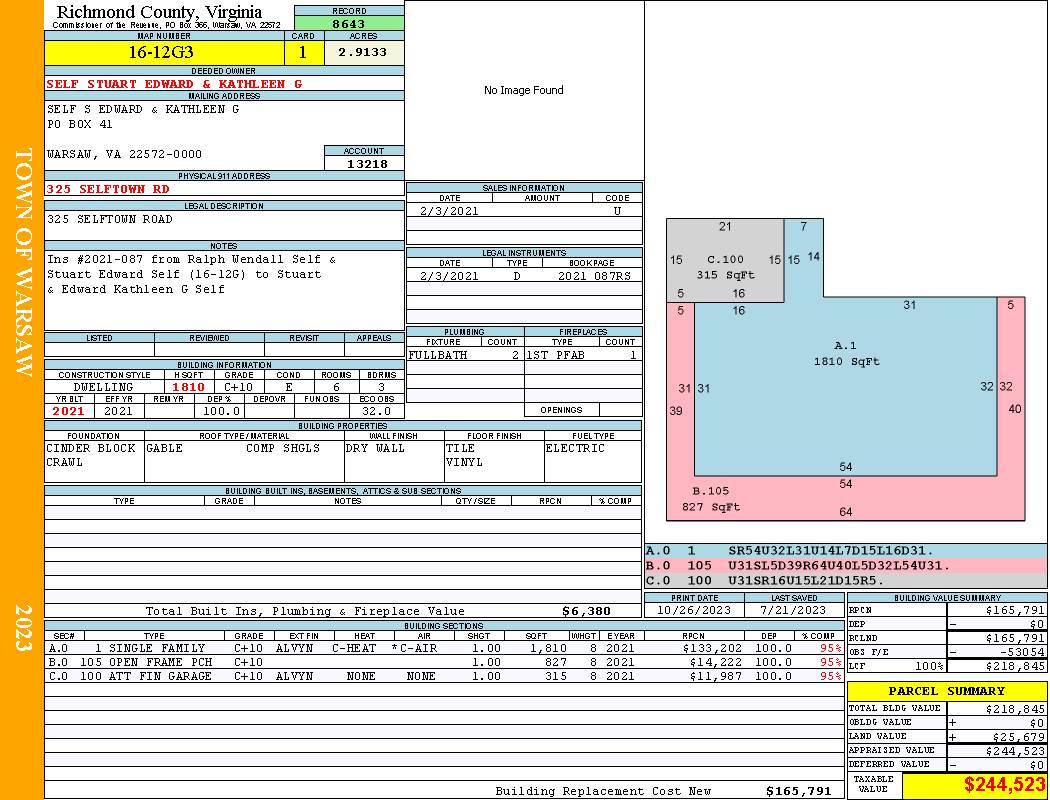
Task: Select physical address 325 SELFTOWN RD
Action: [x=108, y=189]
